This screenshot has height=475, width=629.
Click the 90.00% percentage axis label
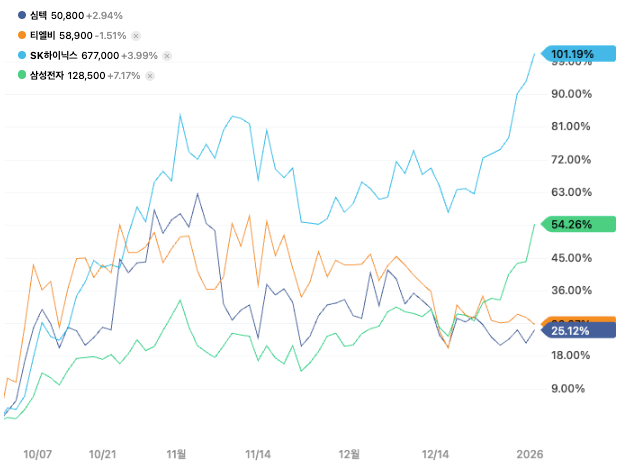pos(572,94)
